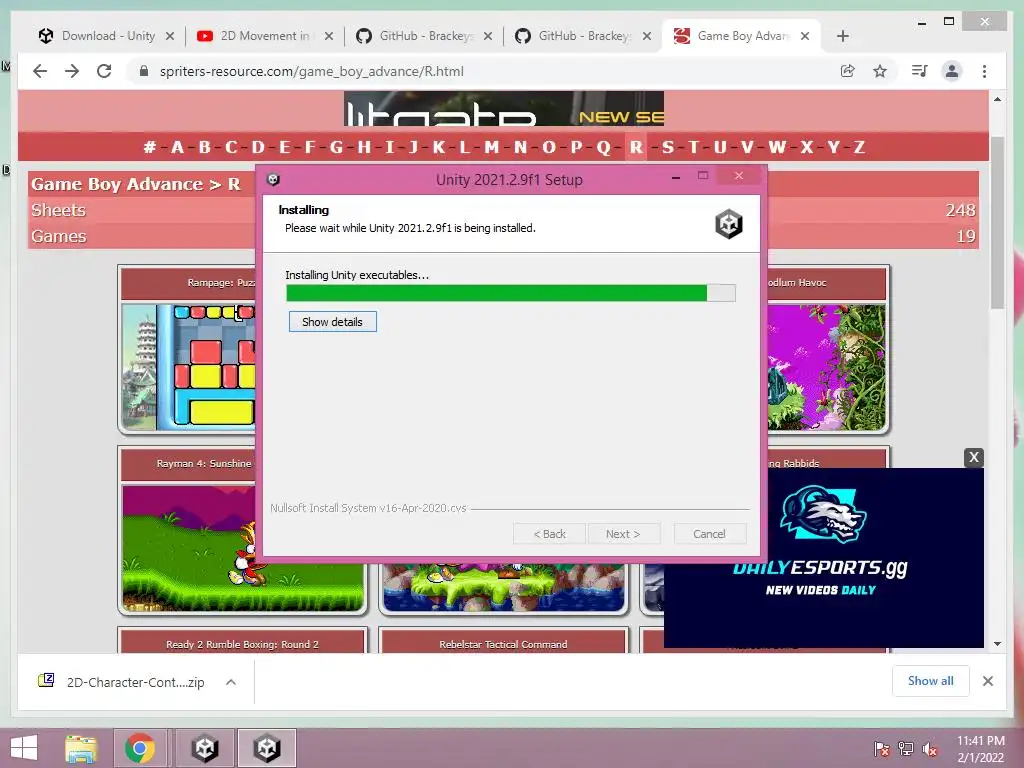This screenshot has width=1024, height=768.
Task: Expand options for the downloaded zip file
Action: [231, 682]
